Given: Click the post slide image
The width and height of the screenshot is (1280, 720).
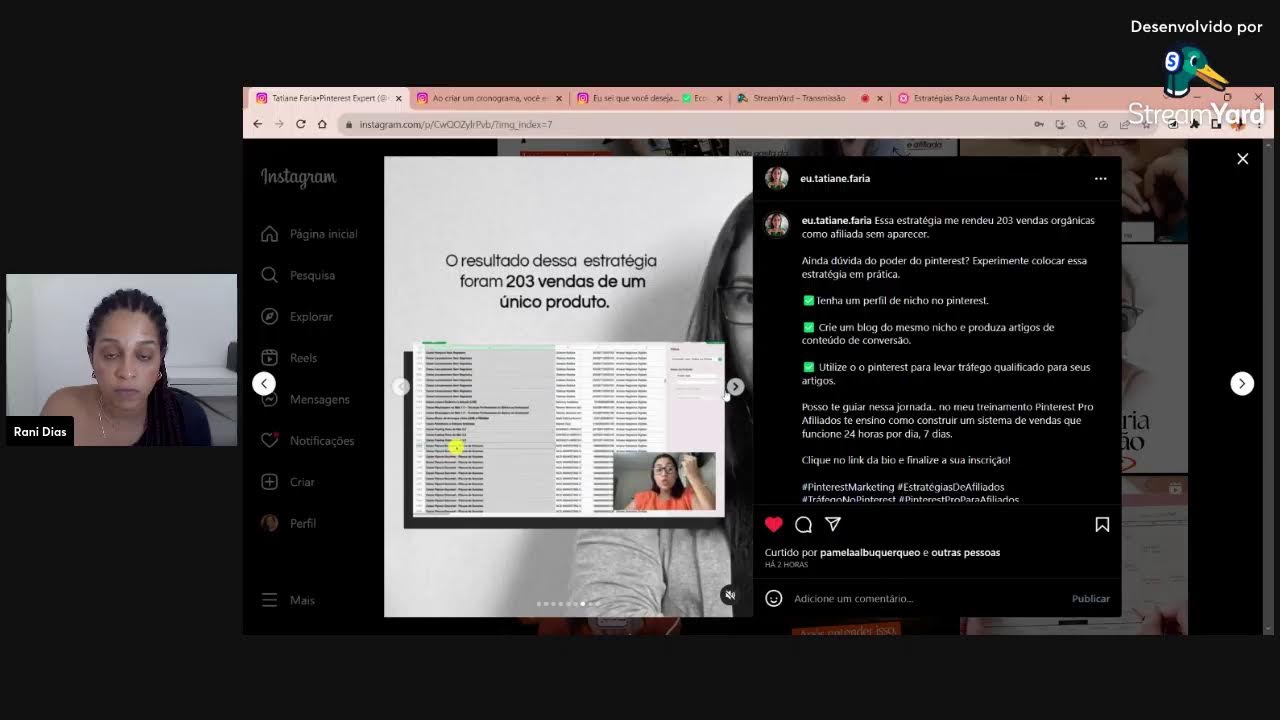Looking at the screenshot, I should tap(568, 386).
